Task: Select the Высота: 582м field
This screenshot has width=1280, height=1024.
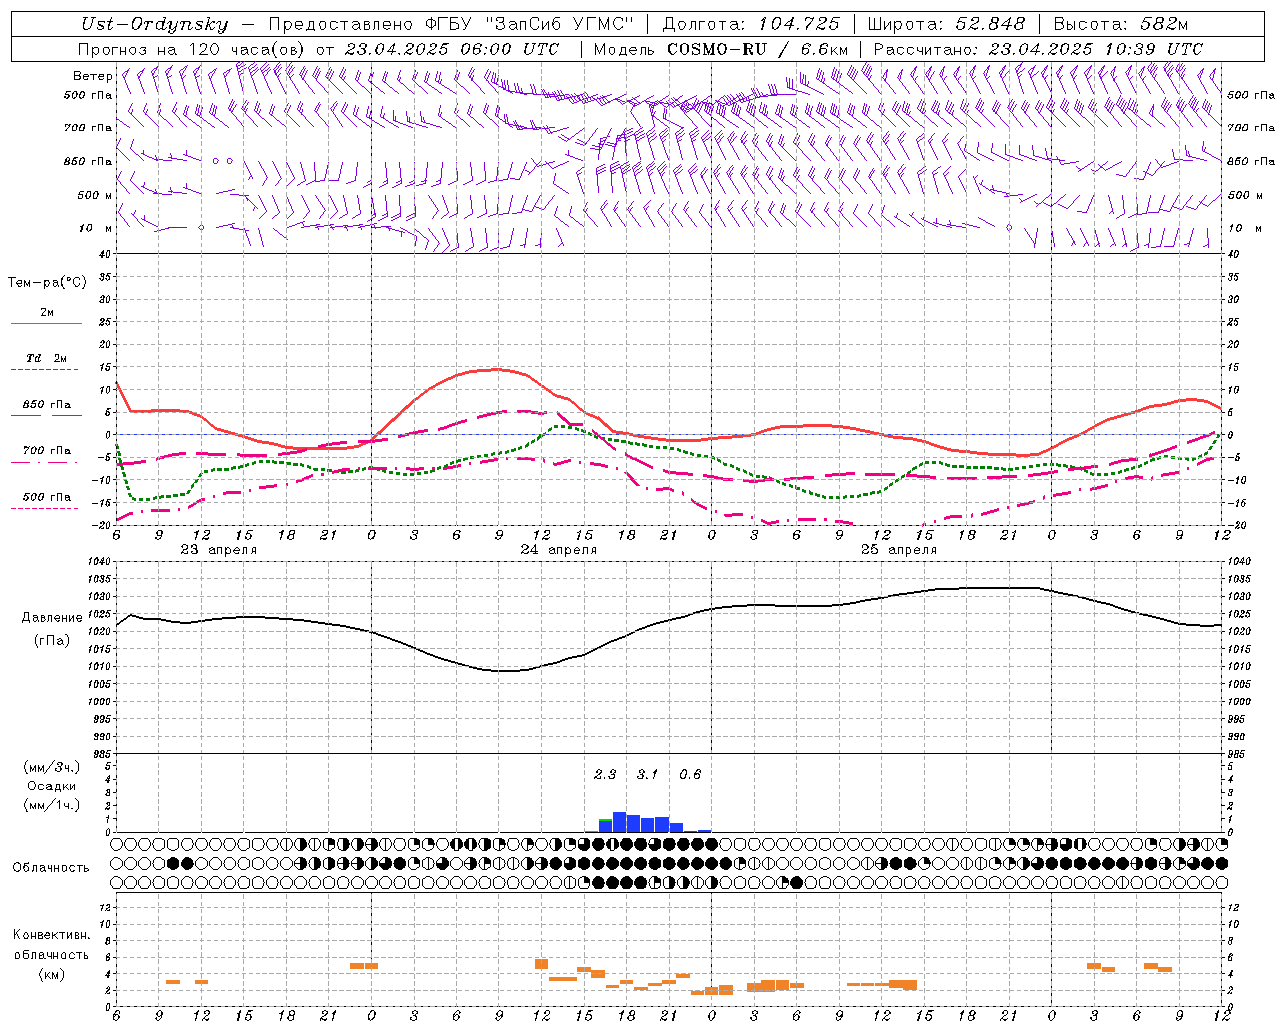Action: click(1121, 24)
